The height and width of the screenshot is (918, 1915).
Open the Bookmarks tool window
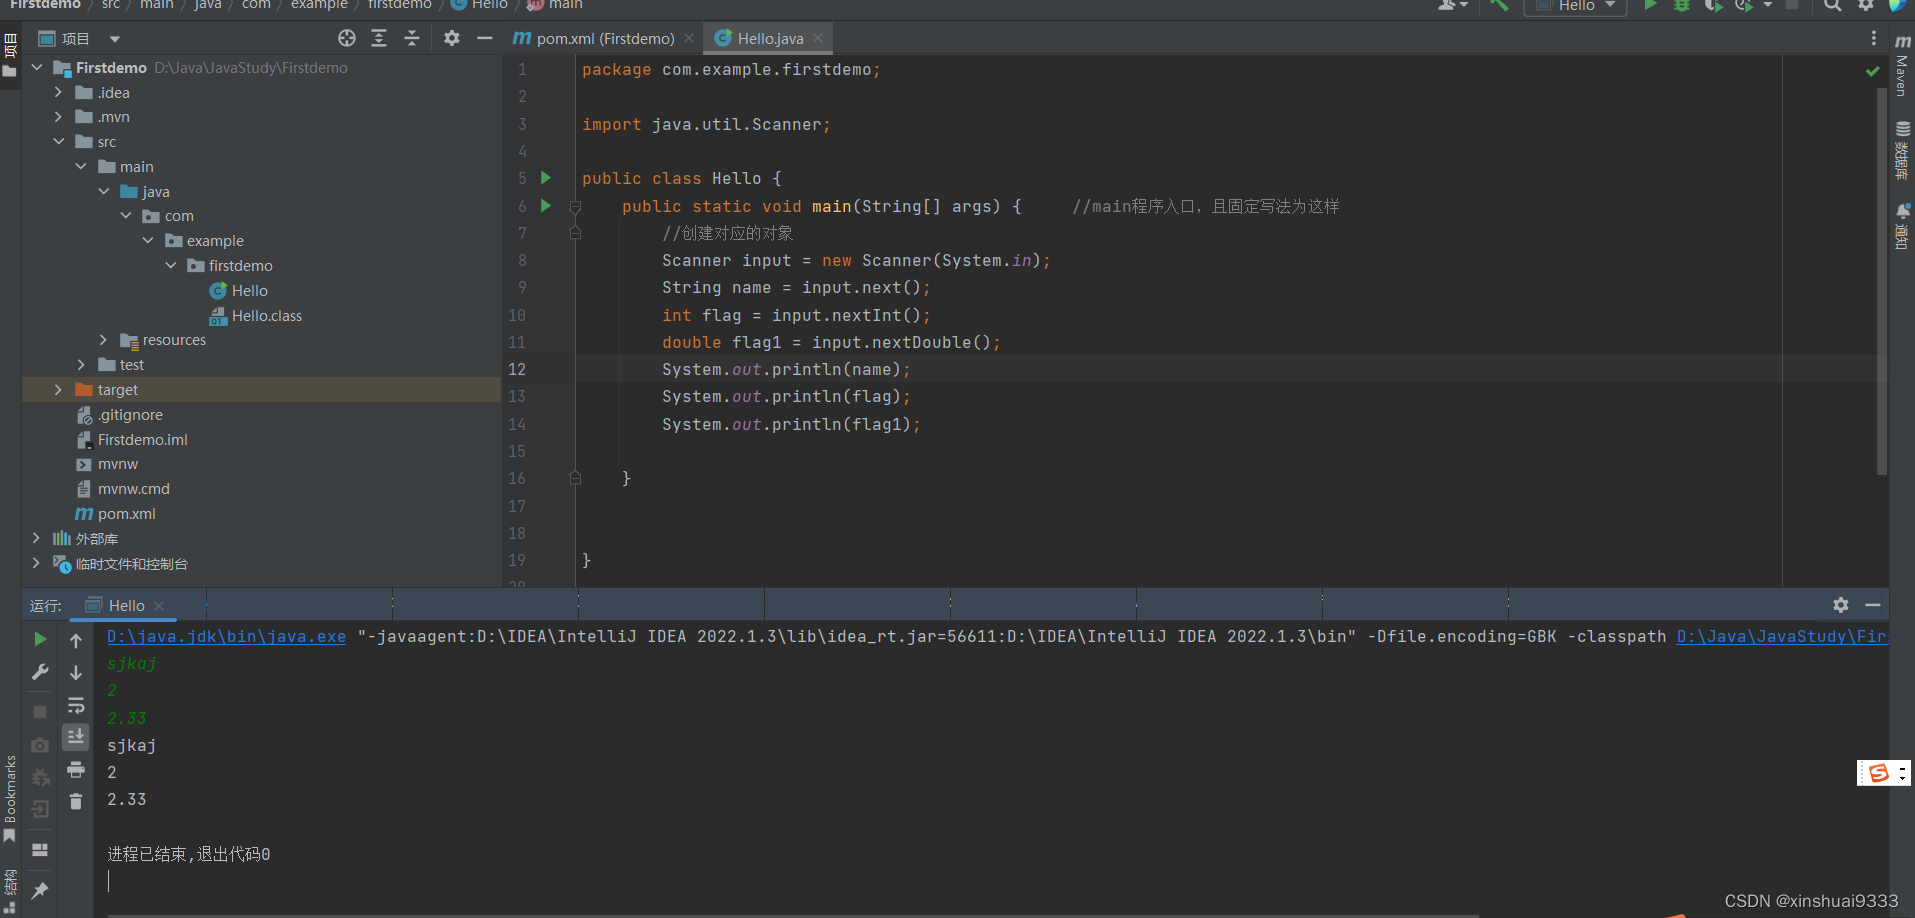coord(10,797)
